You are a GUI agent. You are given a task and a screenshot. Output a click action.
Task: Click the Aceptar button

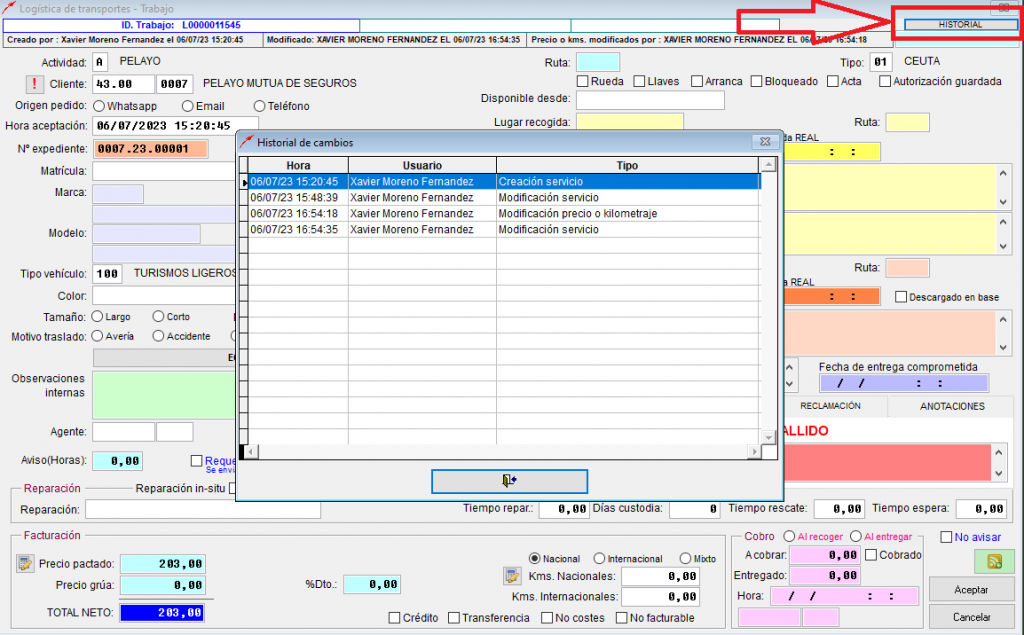(970, 590)
